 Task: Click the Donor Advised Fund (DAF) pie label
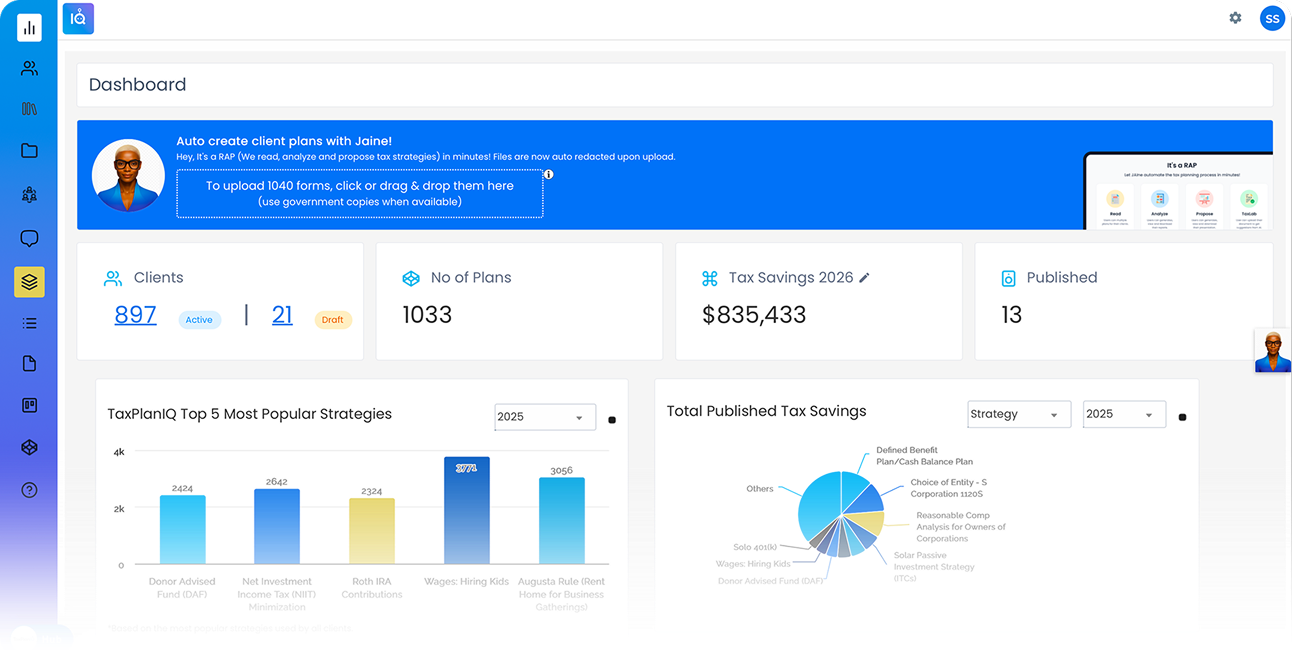(771, 581)
